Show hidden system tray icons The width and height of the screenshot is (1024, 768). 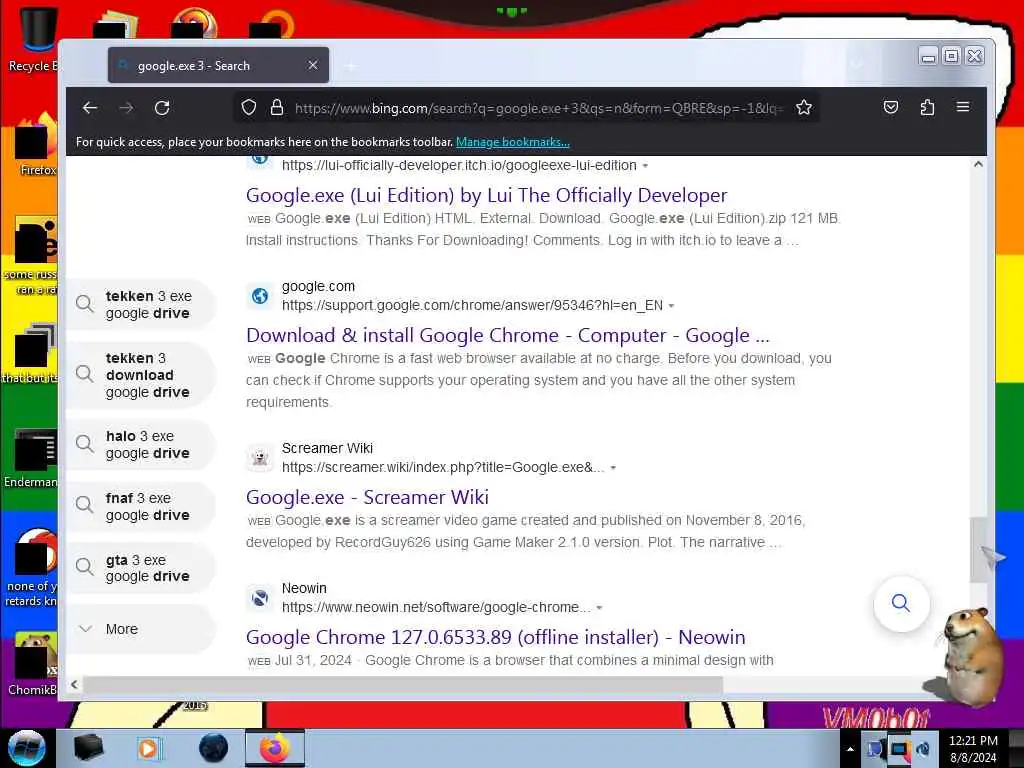tap(850, 749)
